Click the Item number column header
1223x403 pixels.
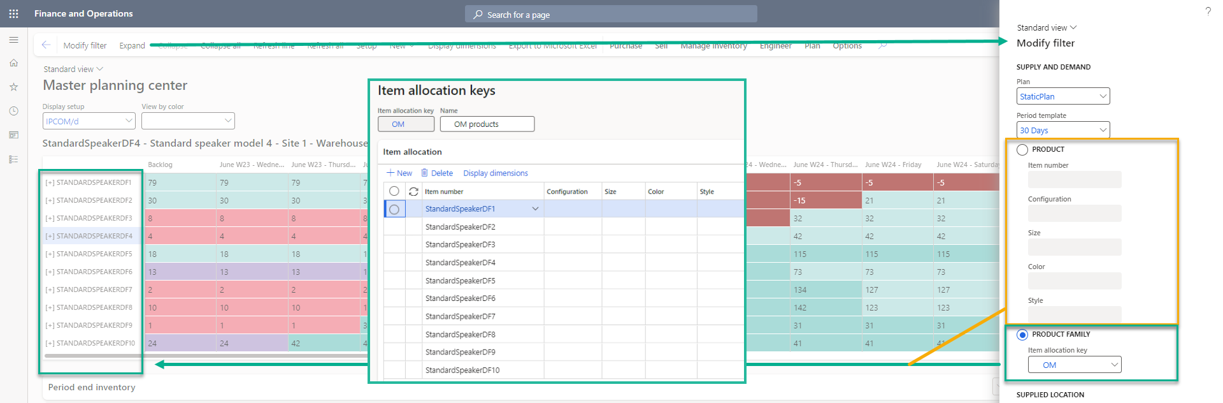444,191
